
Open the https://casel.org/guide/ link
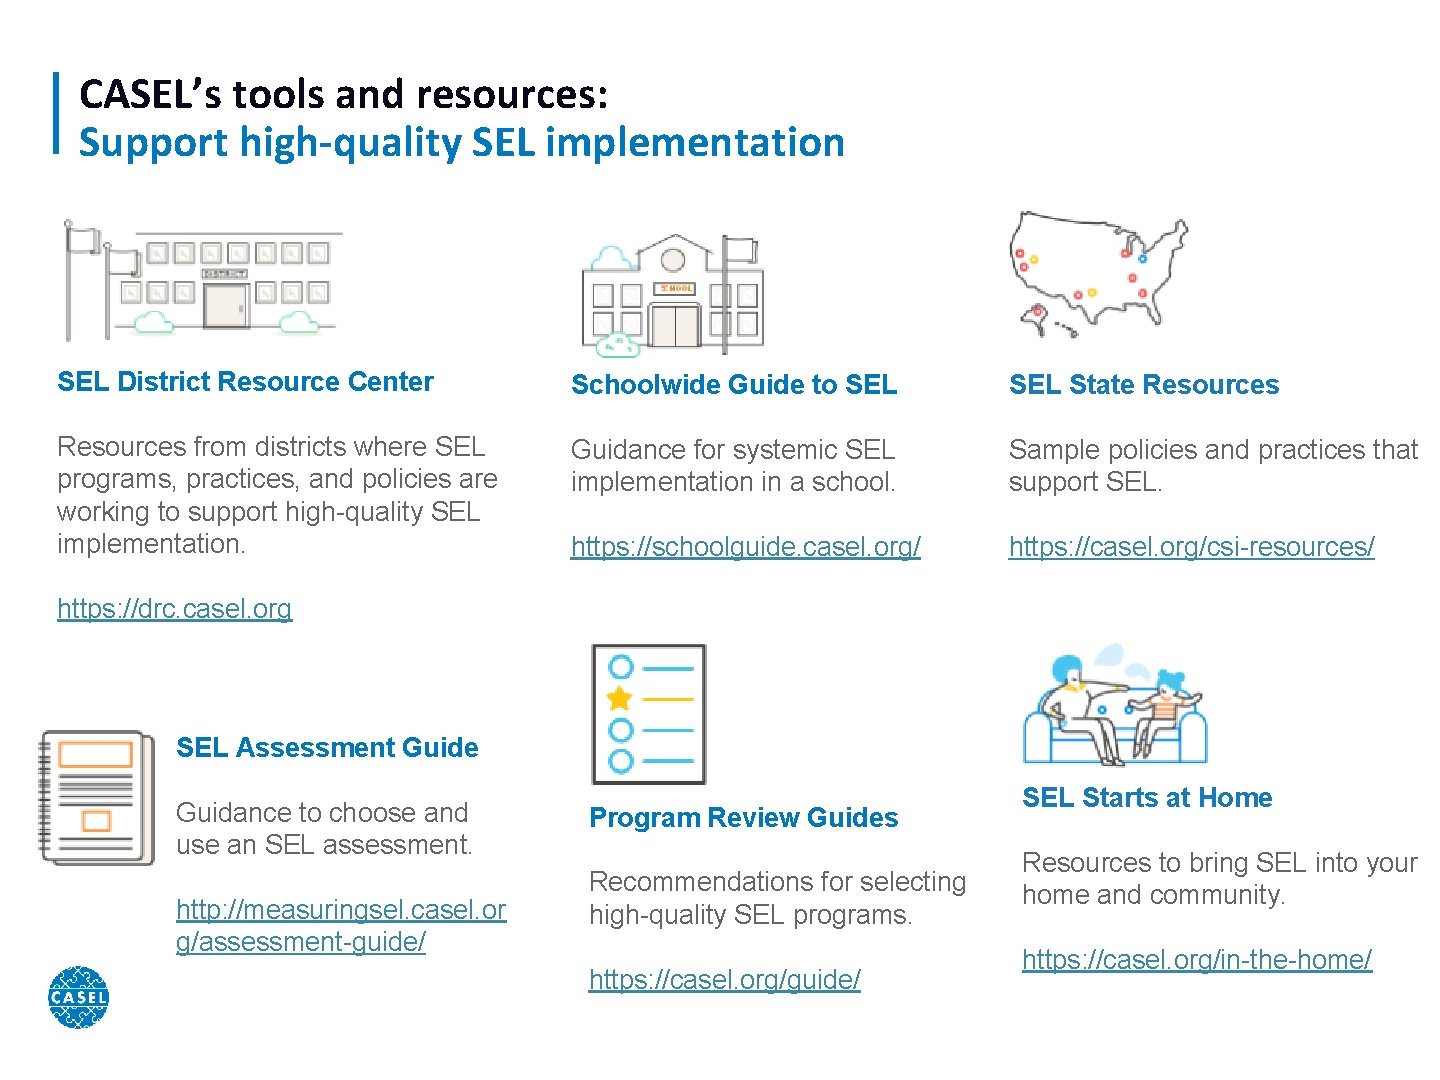pos(725,979)
